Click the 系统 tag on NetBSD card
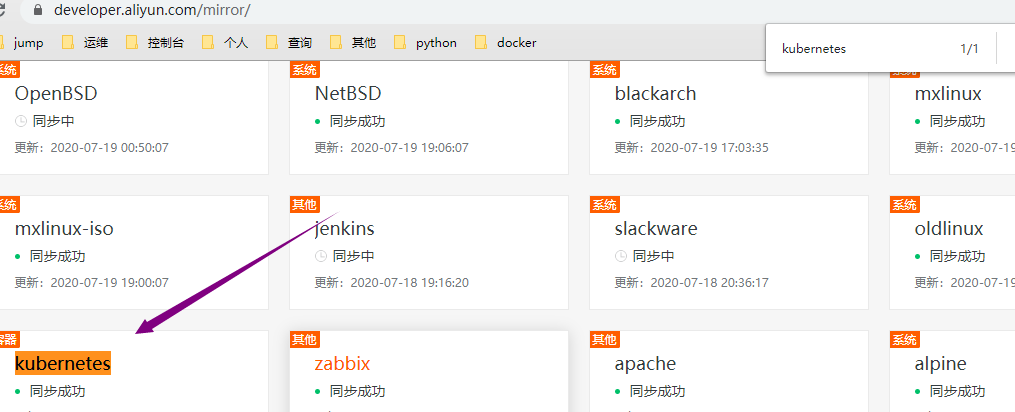 pos(305,70)
